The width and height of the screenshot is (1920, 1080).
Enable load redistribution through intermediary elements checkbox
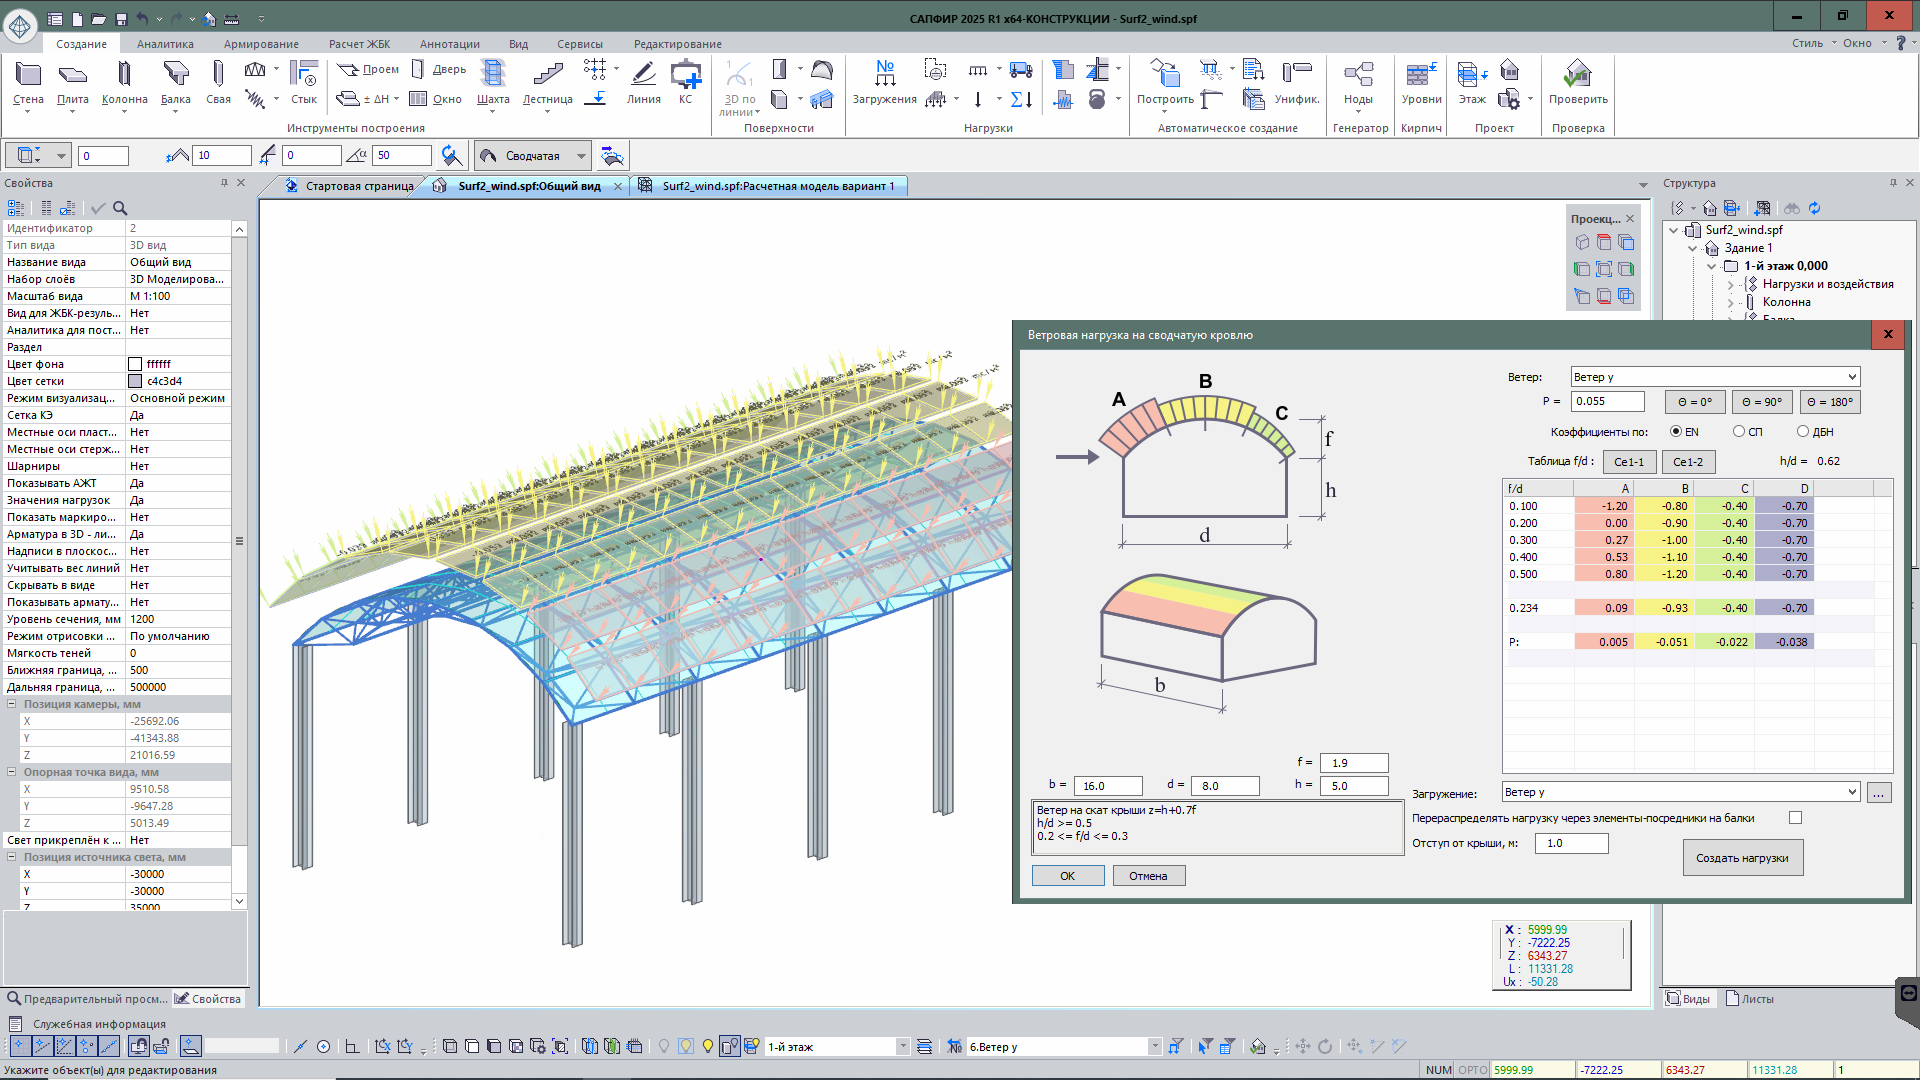point(1796,818)
